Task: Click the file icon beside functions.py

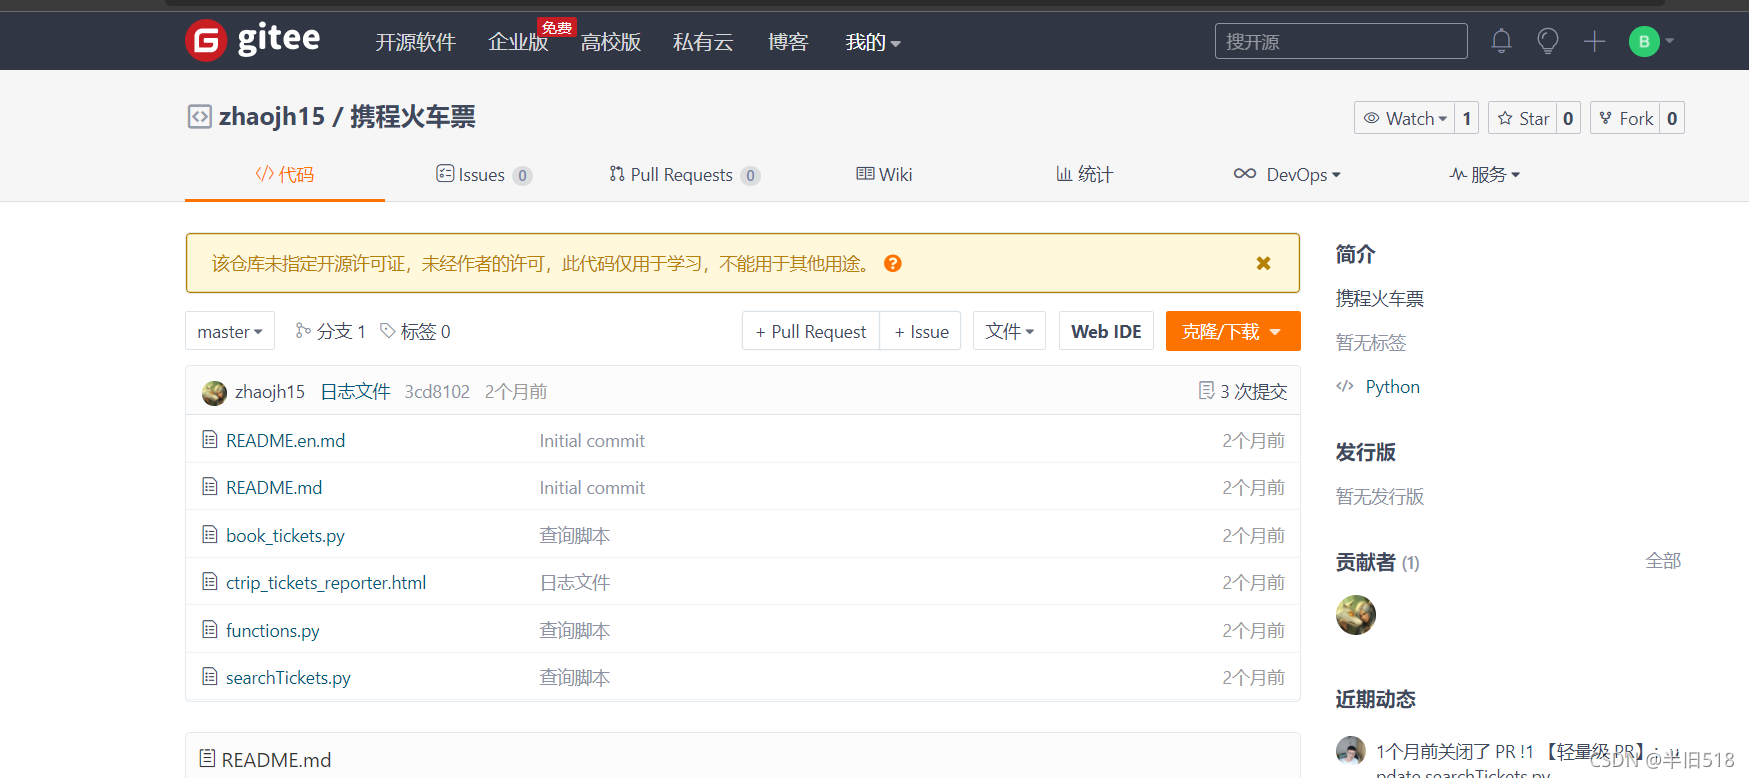Action: point(209,629)
